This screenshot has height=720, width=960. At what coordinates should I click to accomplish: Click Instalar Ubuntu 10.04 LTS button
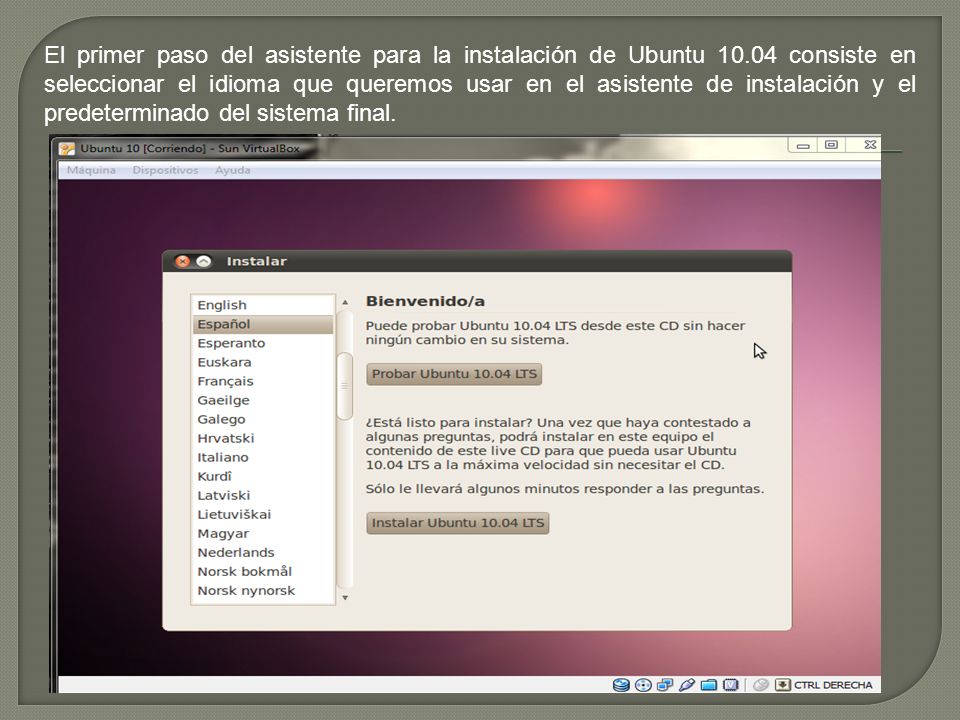(x=458, y=523)
